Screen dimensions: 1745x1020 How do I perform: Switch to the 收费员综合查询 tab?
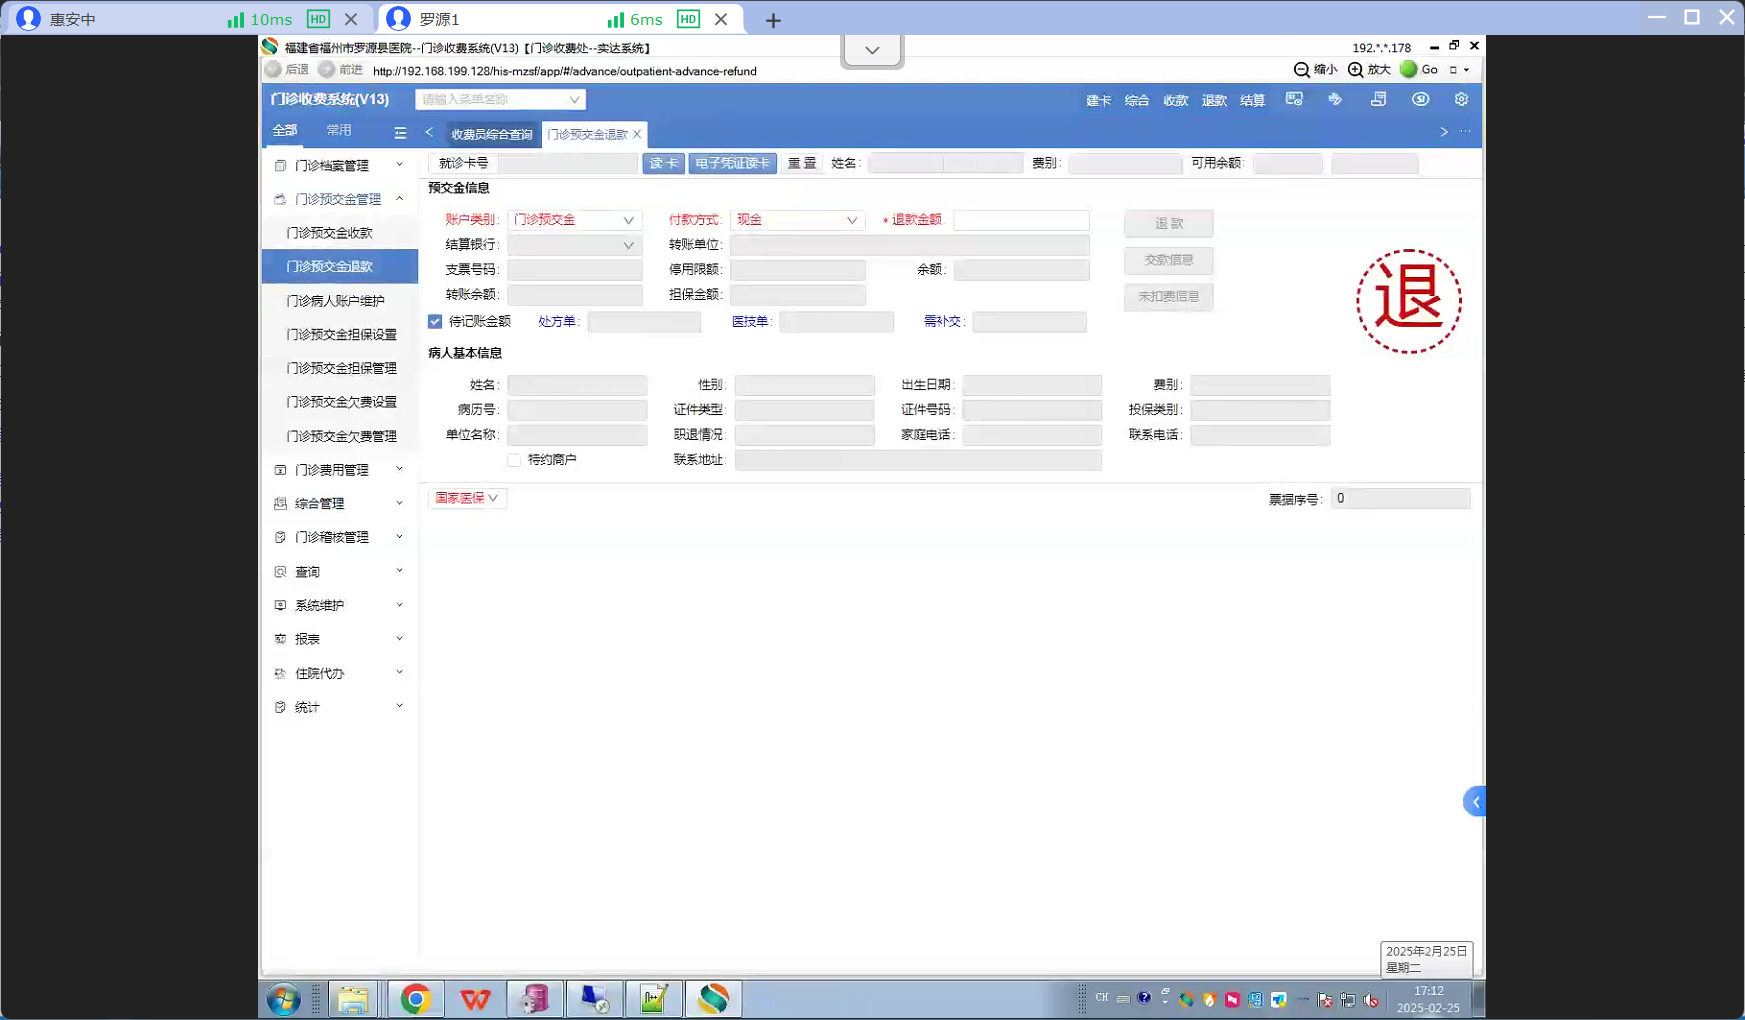coord(491,134)
